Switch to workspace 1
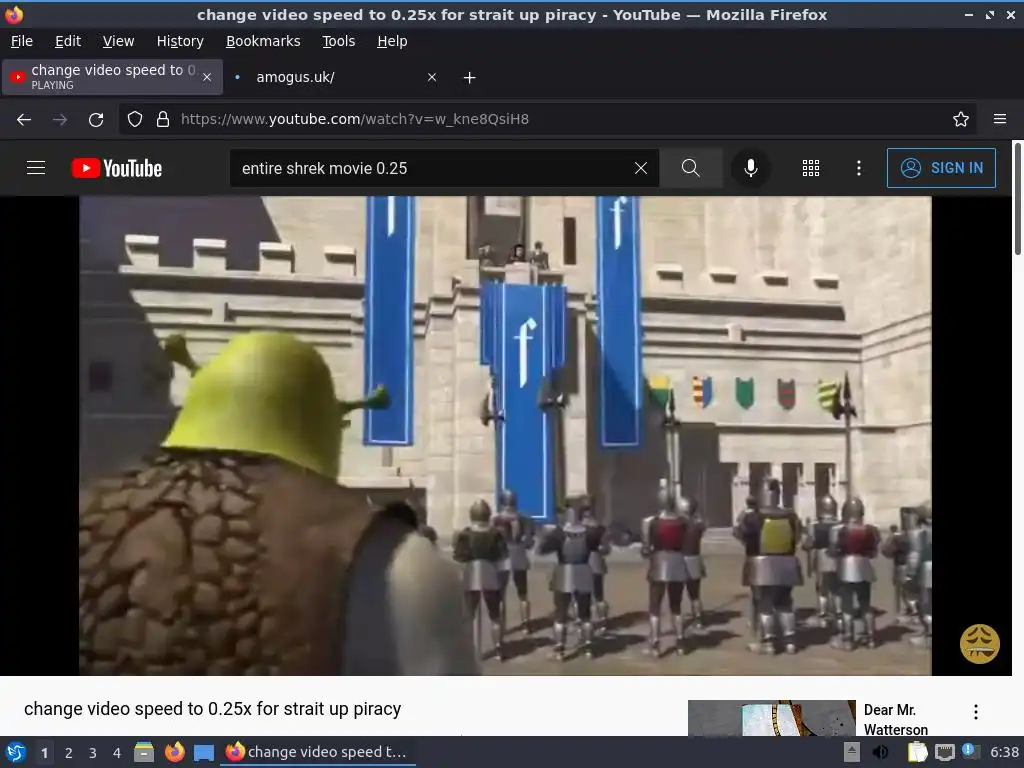 pos(44,753)
